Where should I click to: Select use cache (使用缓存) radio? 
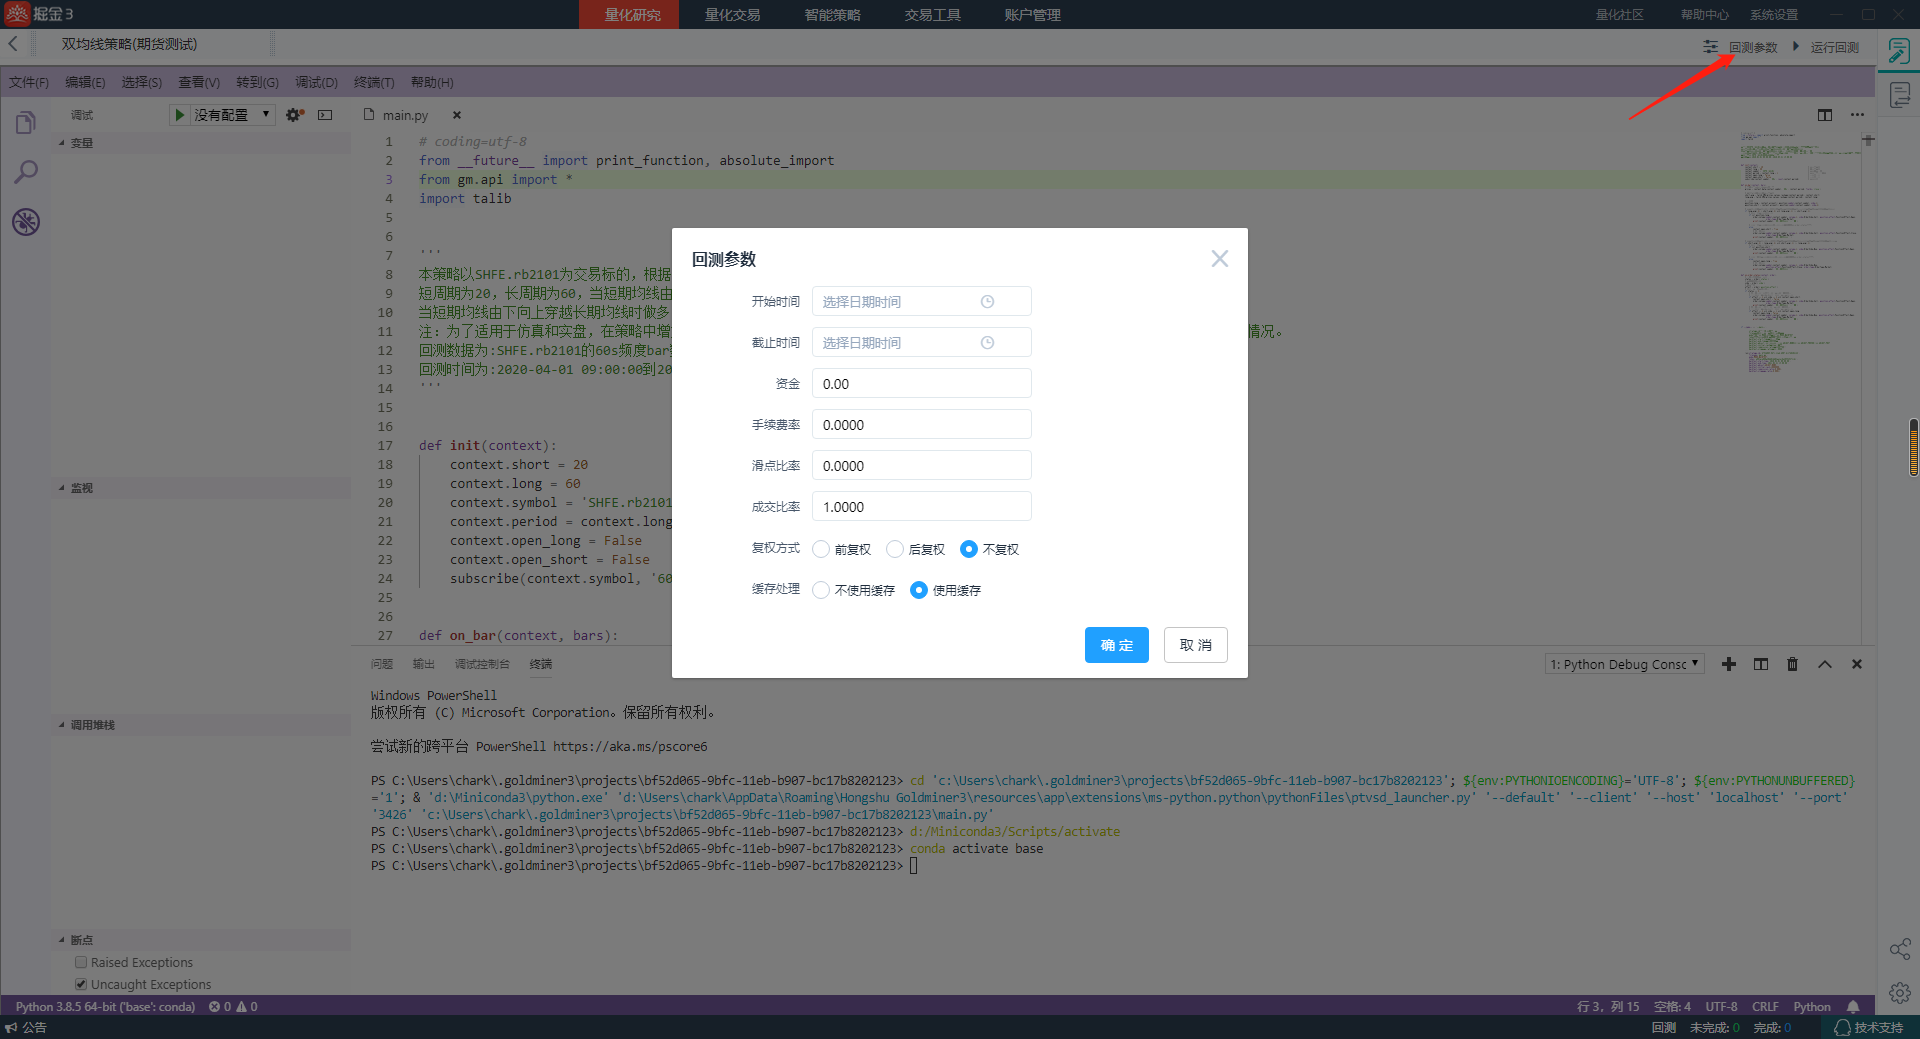919,590
